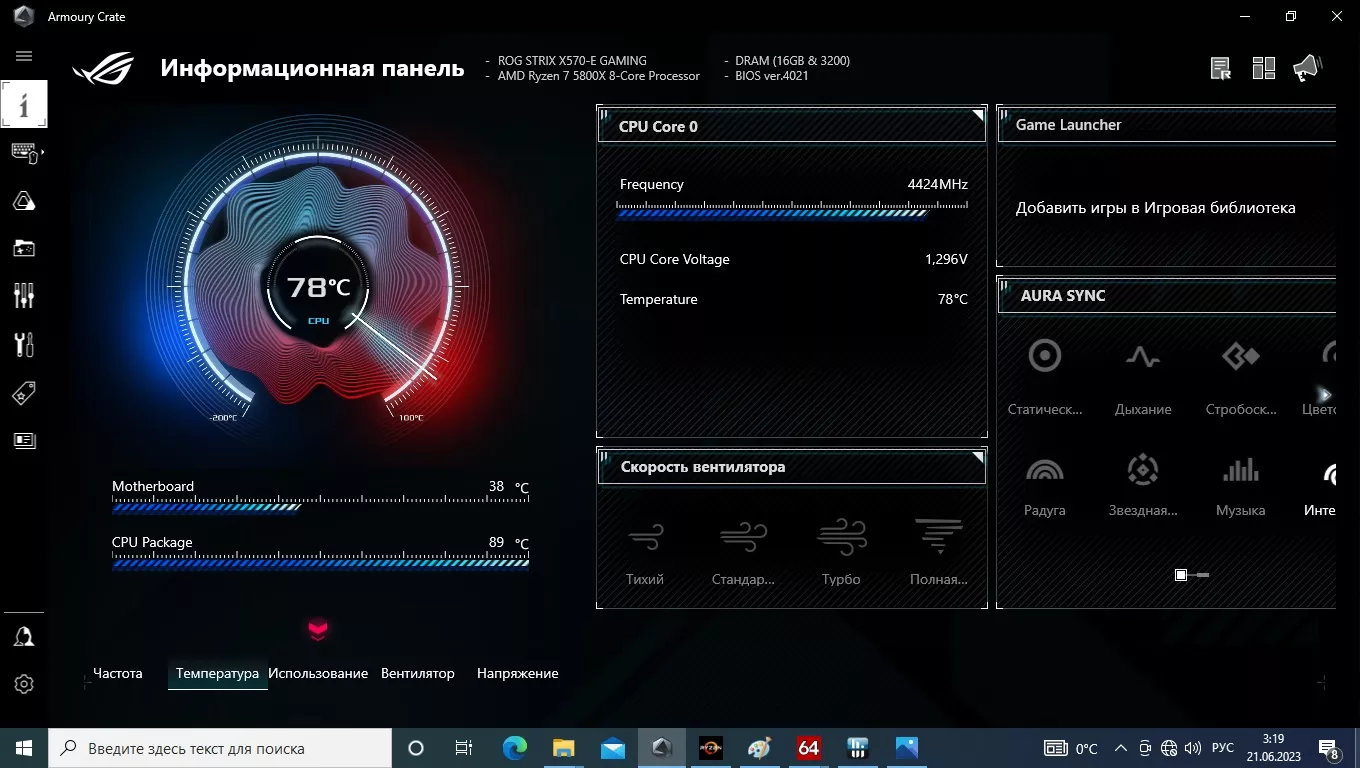Open AIDA64 from the taskbar
The image size is (1360, 768).
tap(809, 748)
